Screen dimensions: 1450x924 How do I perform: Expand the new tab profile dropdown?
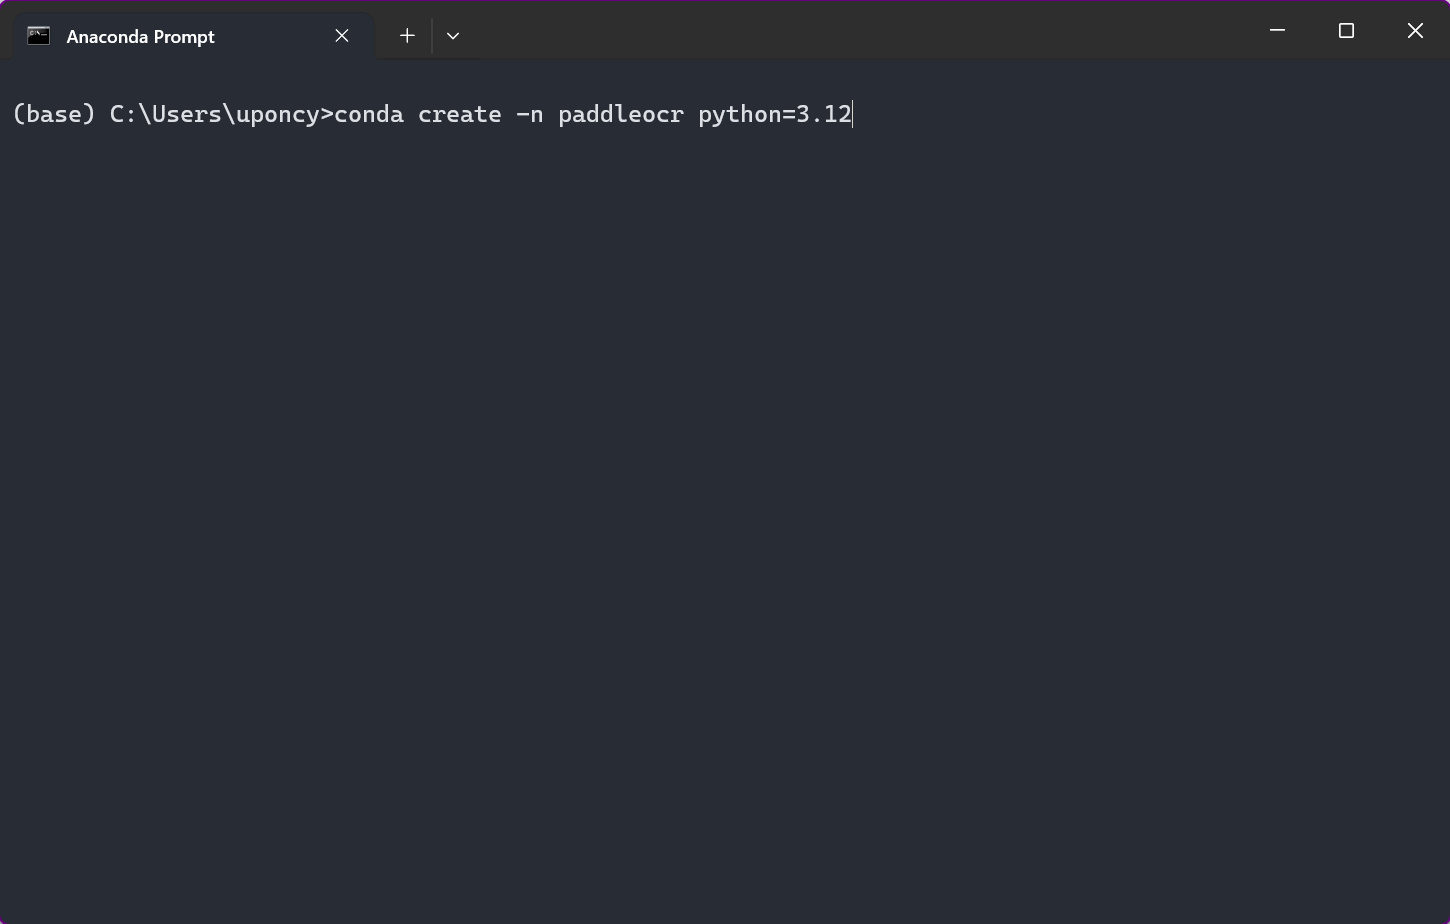coord(453,36)
